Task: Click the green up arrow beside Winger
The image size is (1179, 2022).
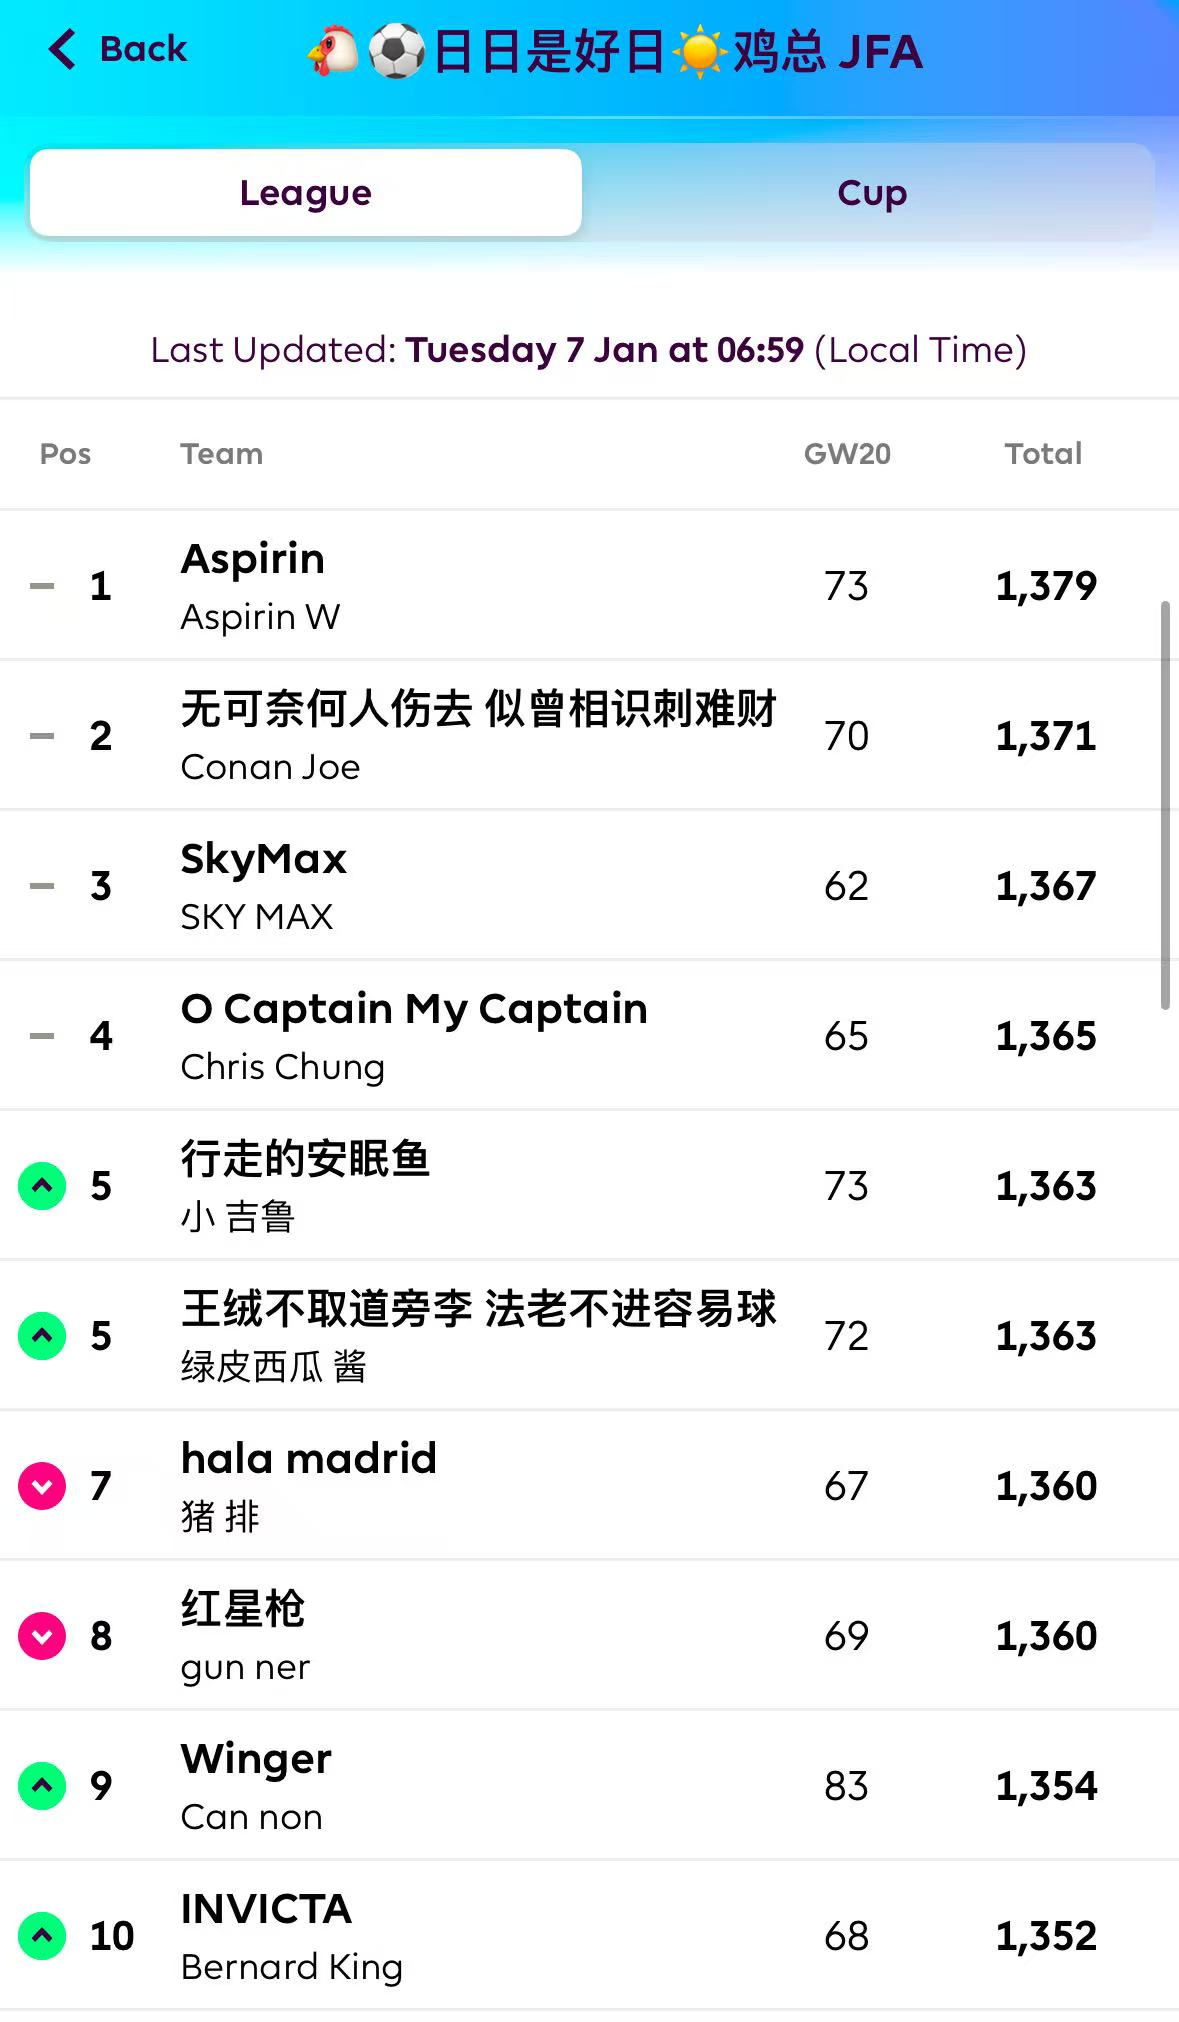Action: [42, 1786]
